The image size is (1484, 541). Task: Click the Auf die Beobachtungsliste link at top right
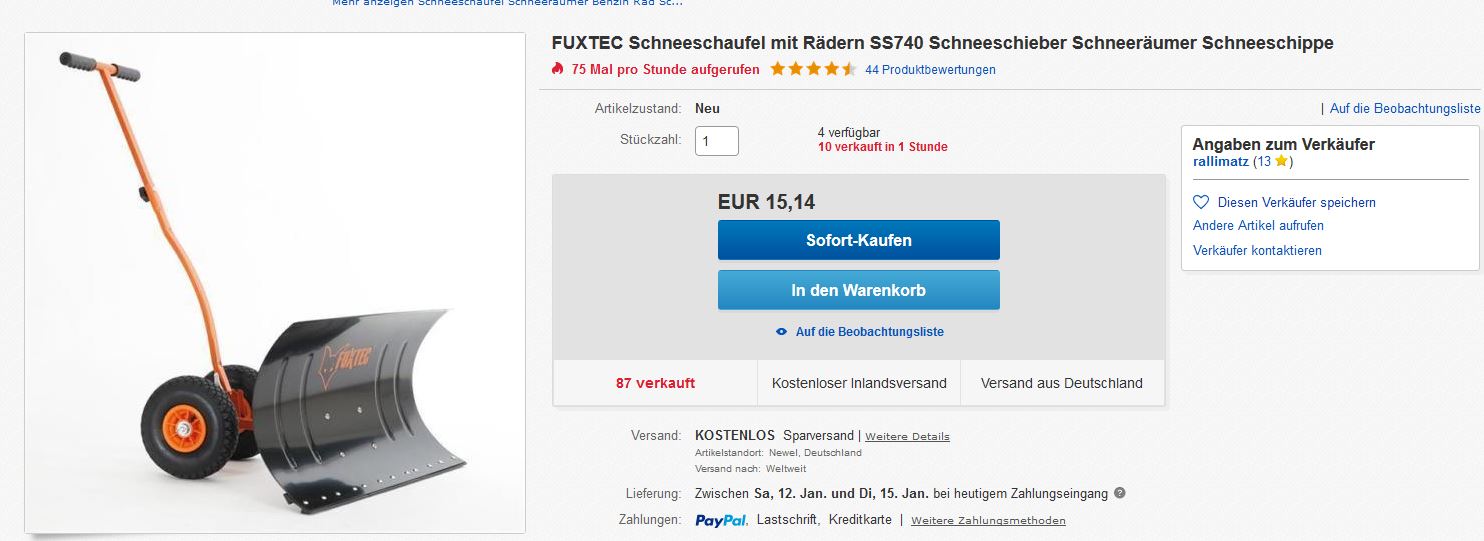[1405, 108]
